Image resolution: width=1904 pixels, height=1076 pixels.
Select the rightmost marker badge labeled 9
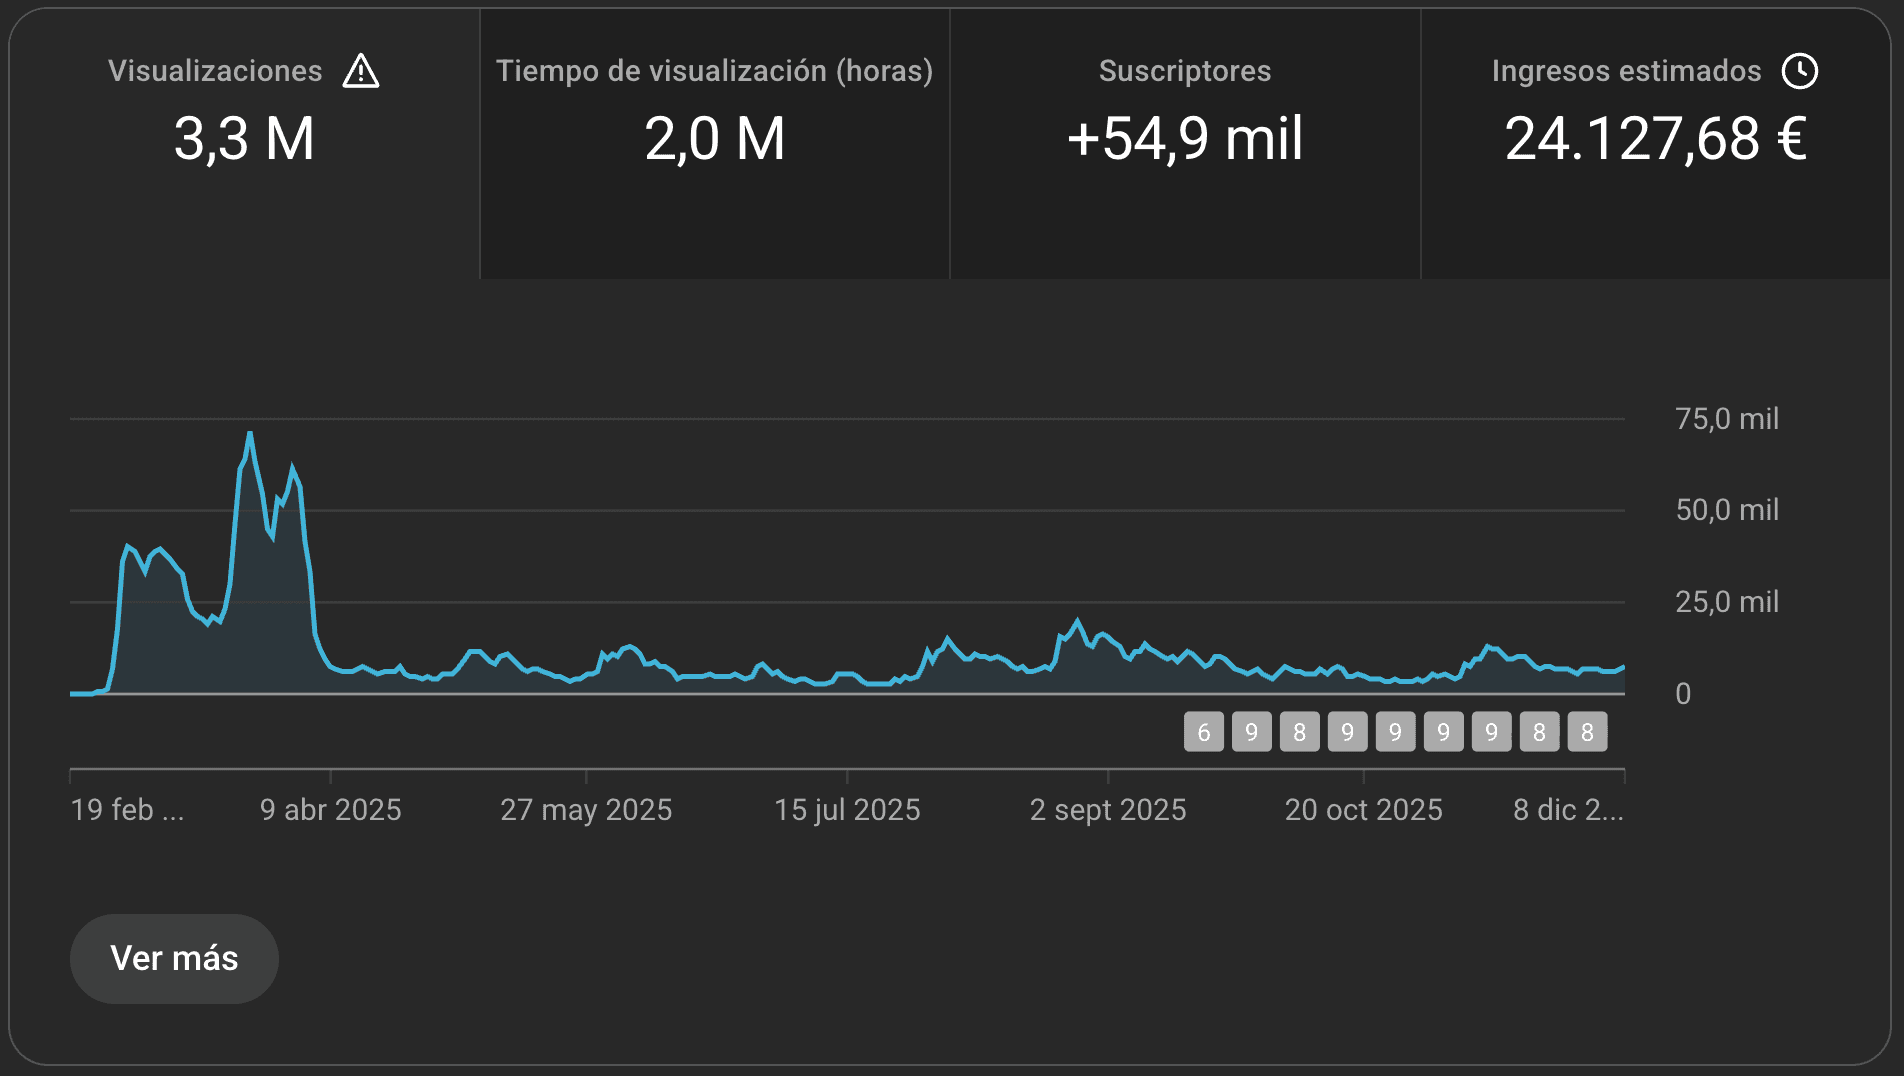1491,732
